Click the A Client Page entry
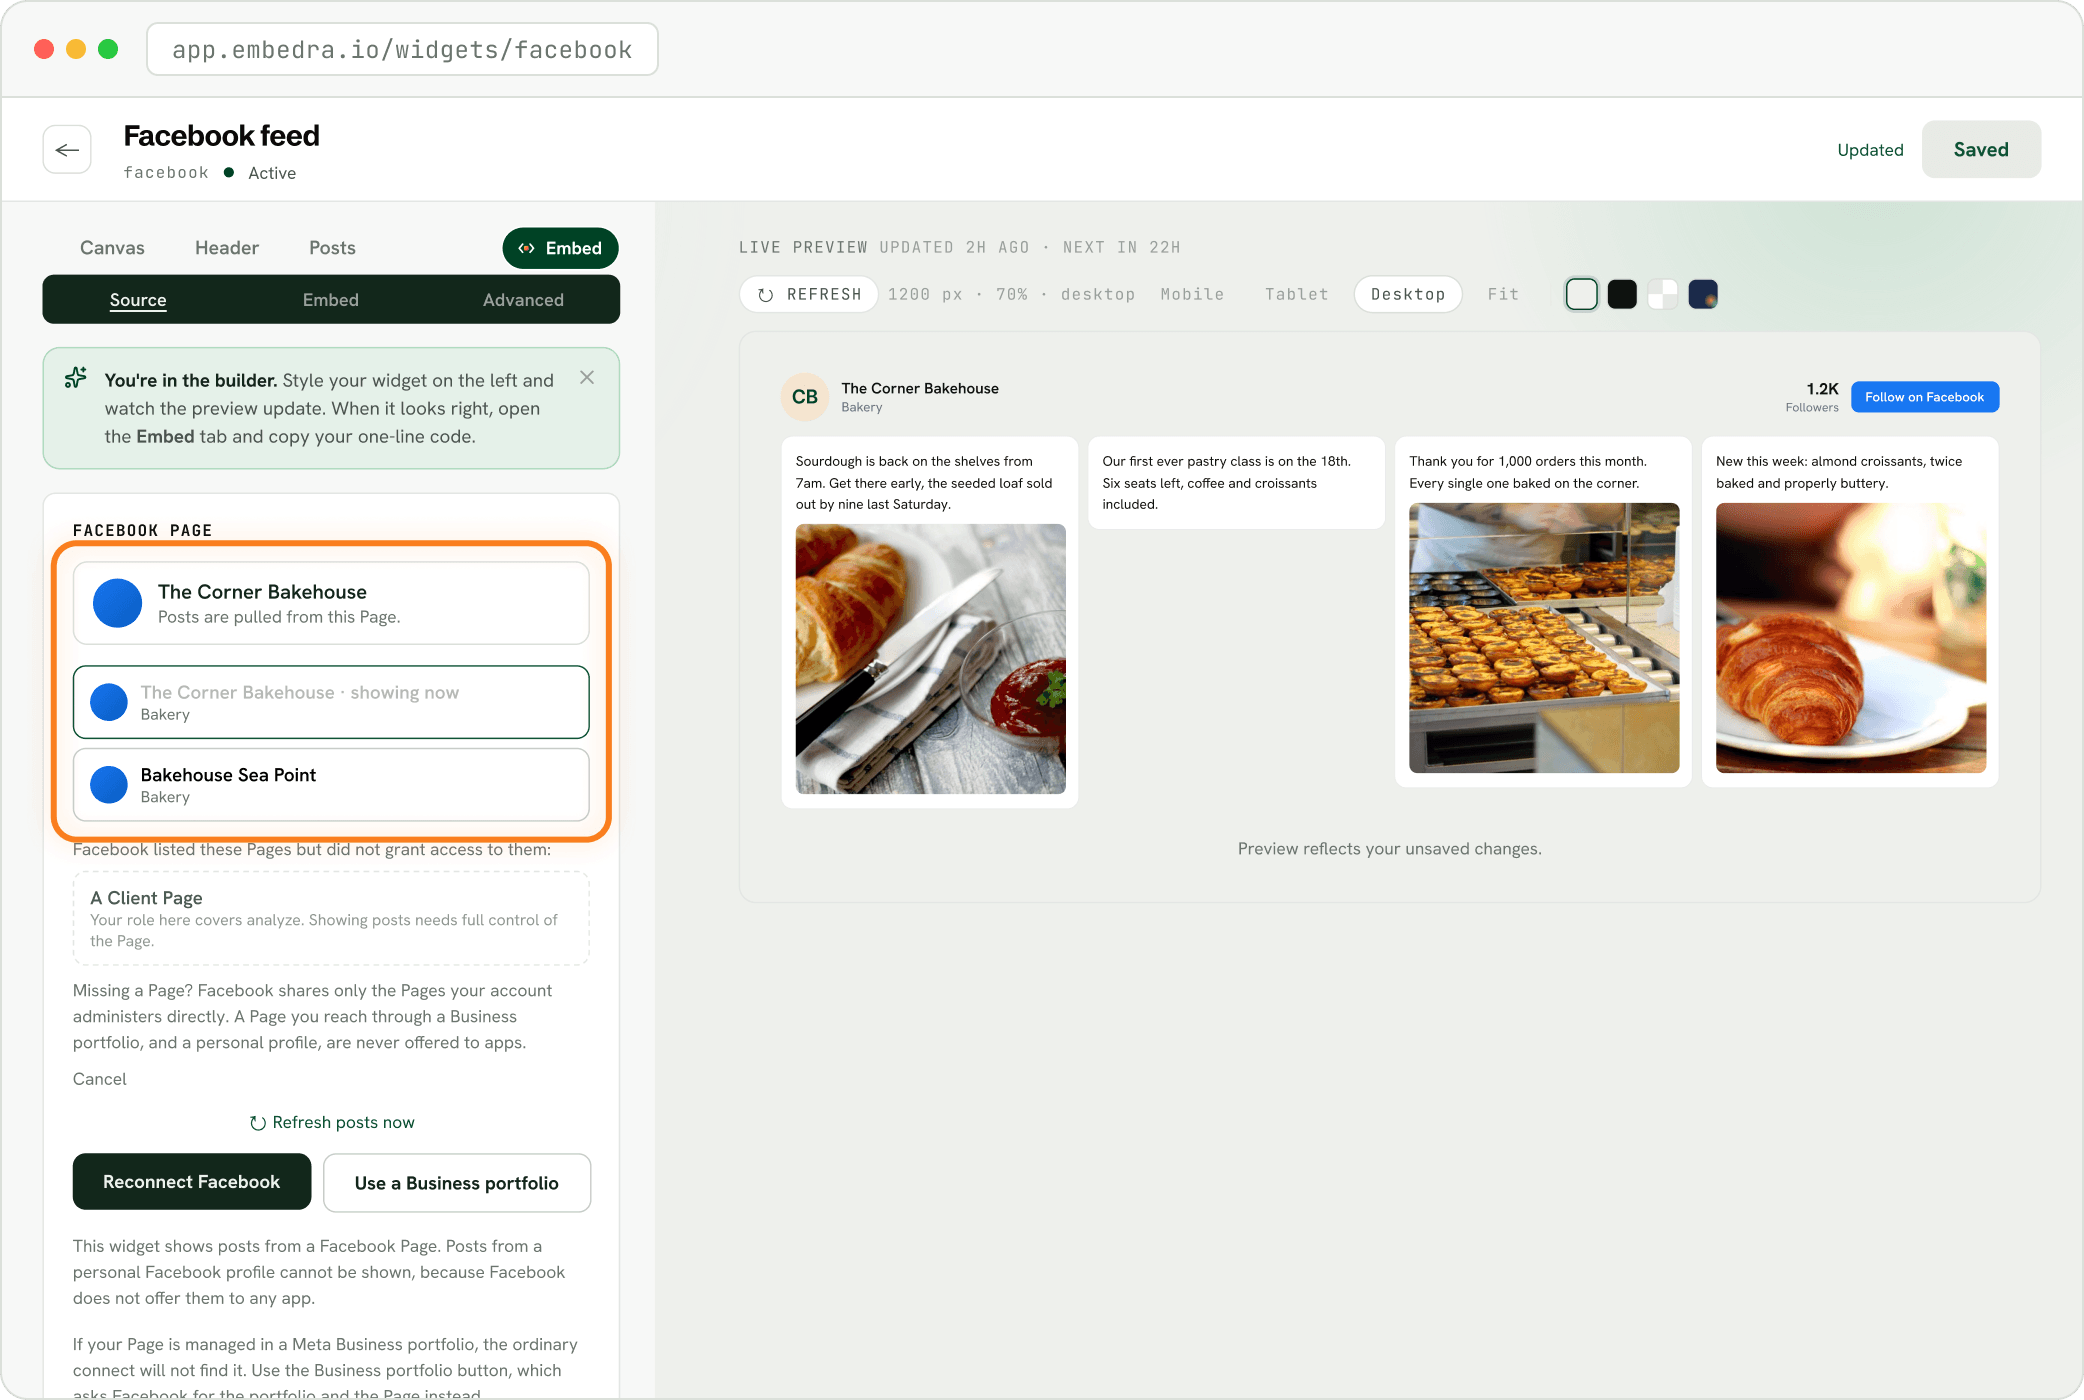2084x1400 pixels. 331,918
